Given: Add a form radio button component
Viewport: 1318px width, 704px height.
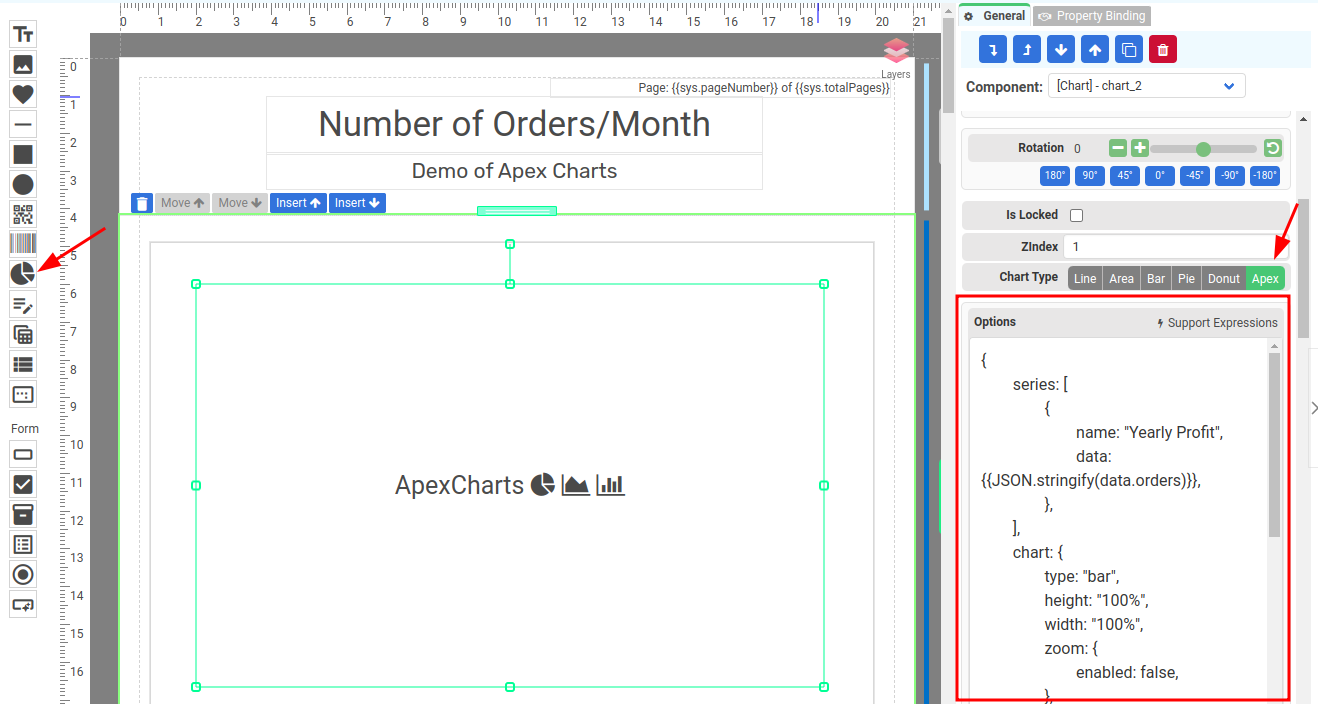Looking at the screenshot, I should [x=23, y=574].
